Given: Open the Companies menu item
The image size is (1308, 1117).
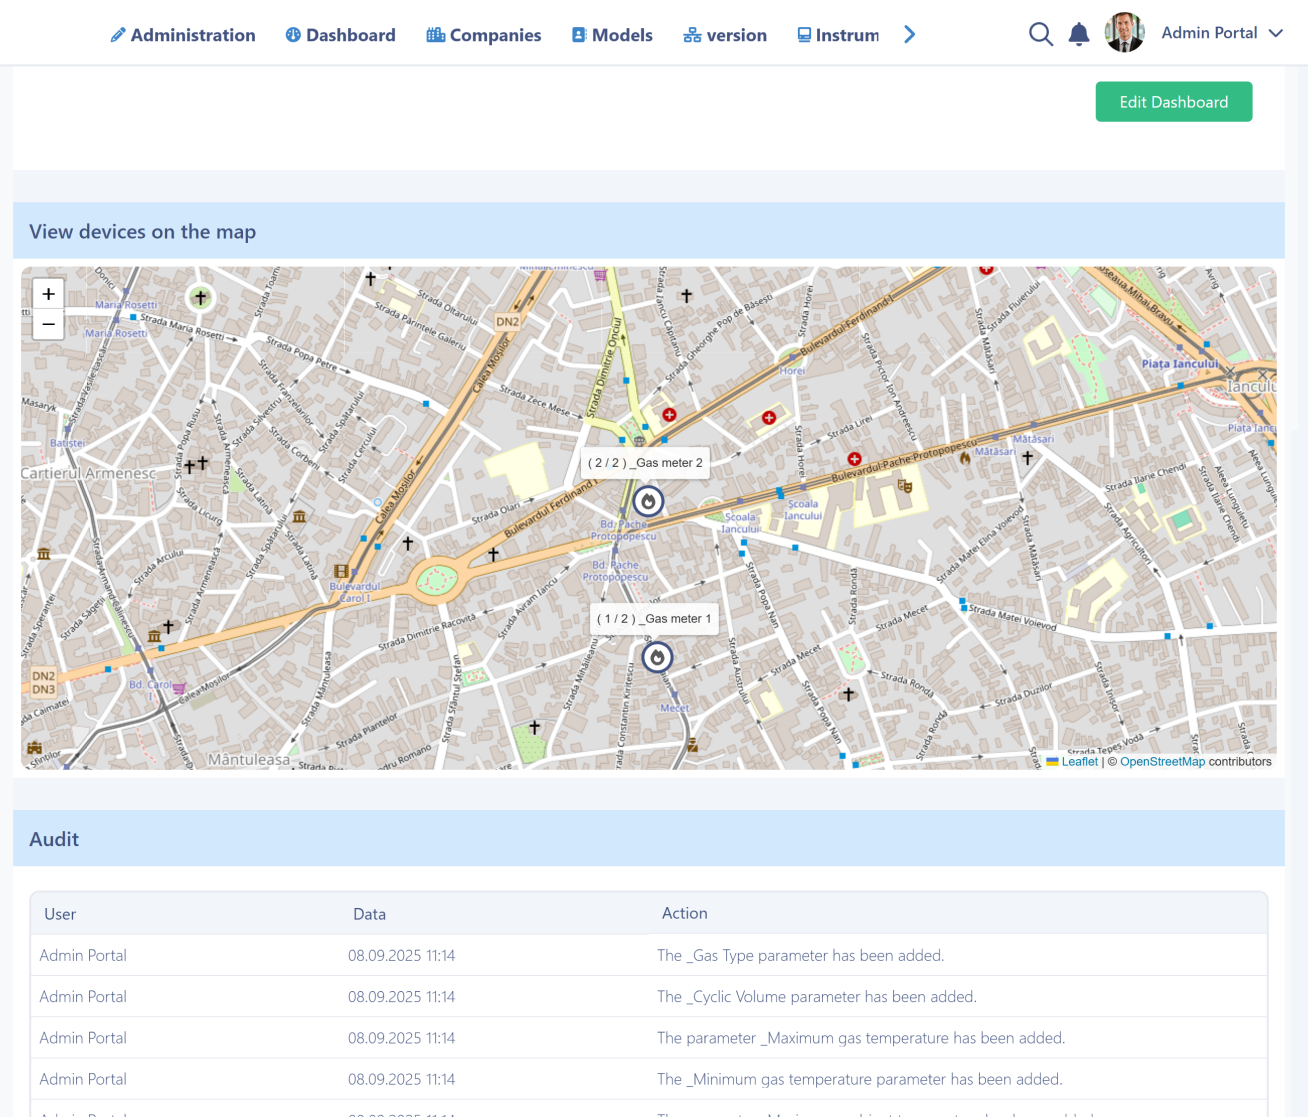Looking at the screenshot, I should click(484, 35).
